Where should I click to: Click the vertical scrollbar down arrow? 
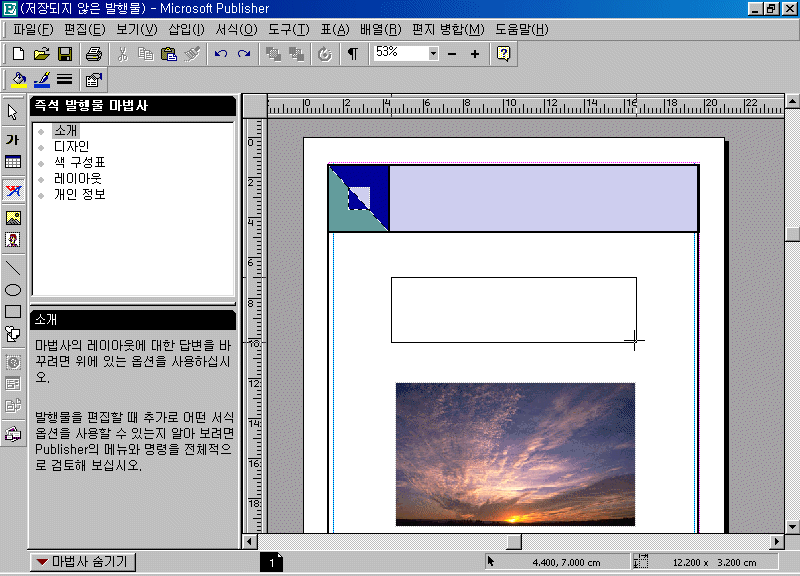tap(792, 526)
